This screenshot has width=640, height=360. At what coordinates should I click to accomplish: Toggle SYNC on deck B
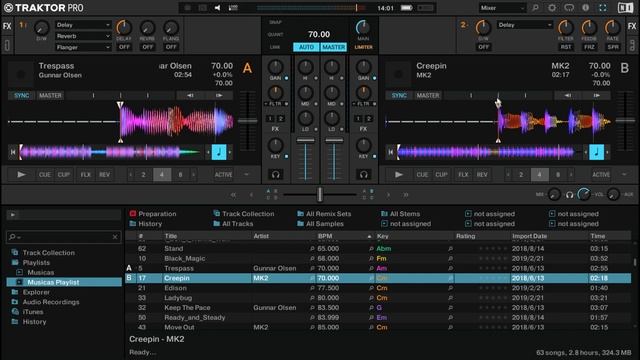tap(399, 96)
